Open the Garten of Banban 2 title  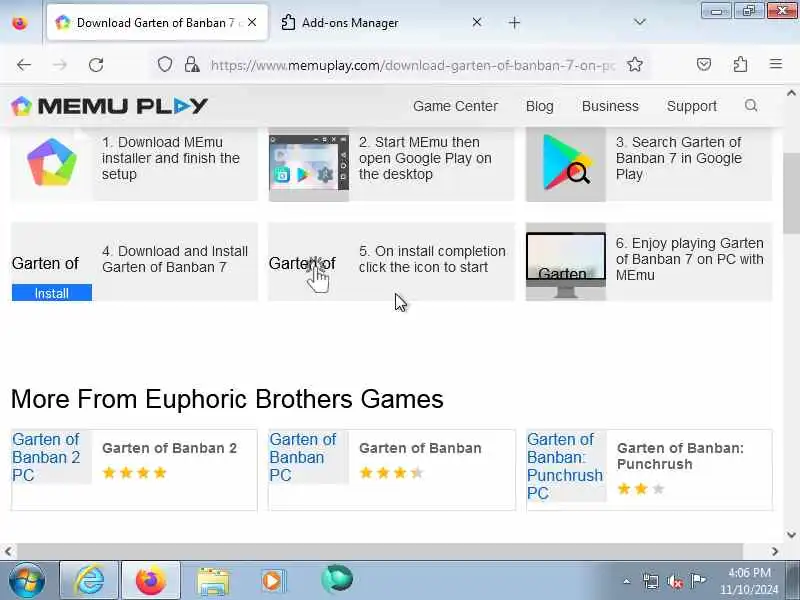[x=169, y=448]
